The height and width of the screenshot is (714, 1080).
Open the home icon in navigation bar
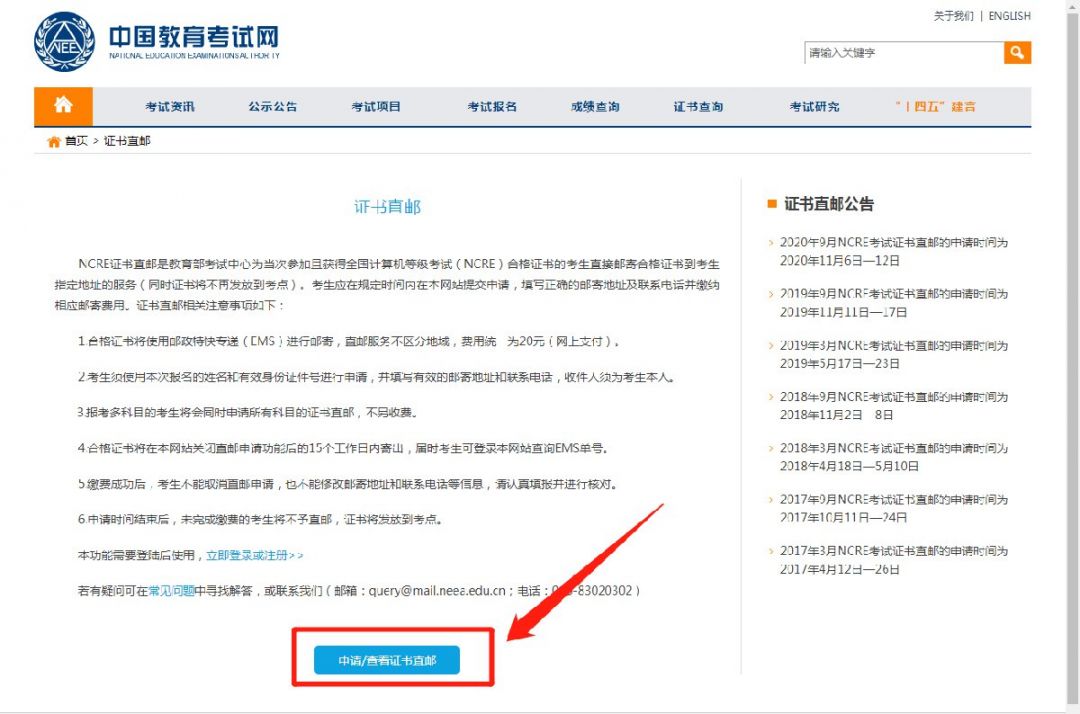(x=63, y=105)
